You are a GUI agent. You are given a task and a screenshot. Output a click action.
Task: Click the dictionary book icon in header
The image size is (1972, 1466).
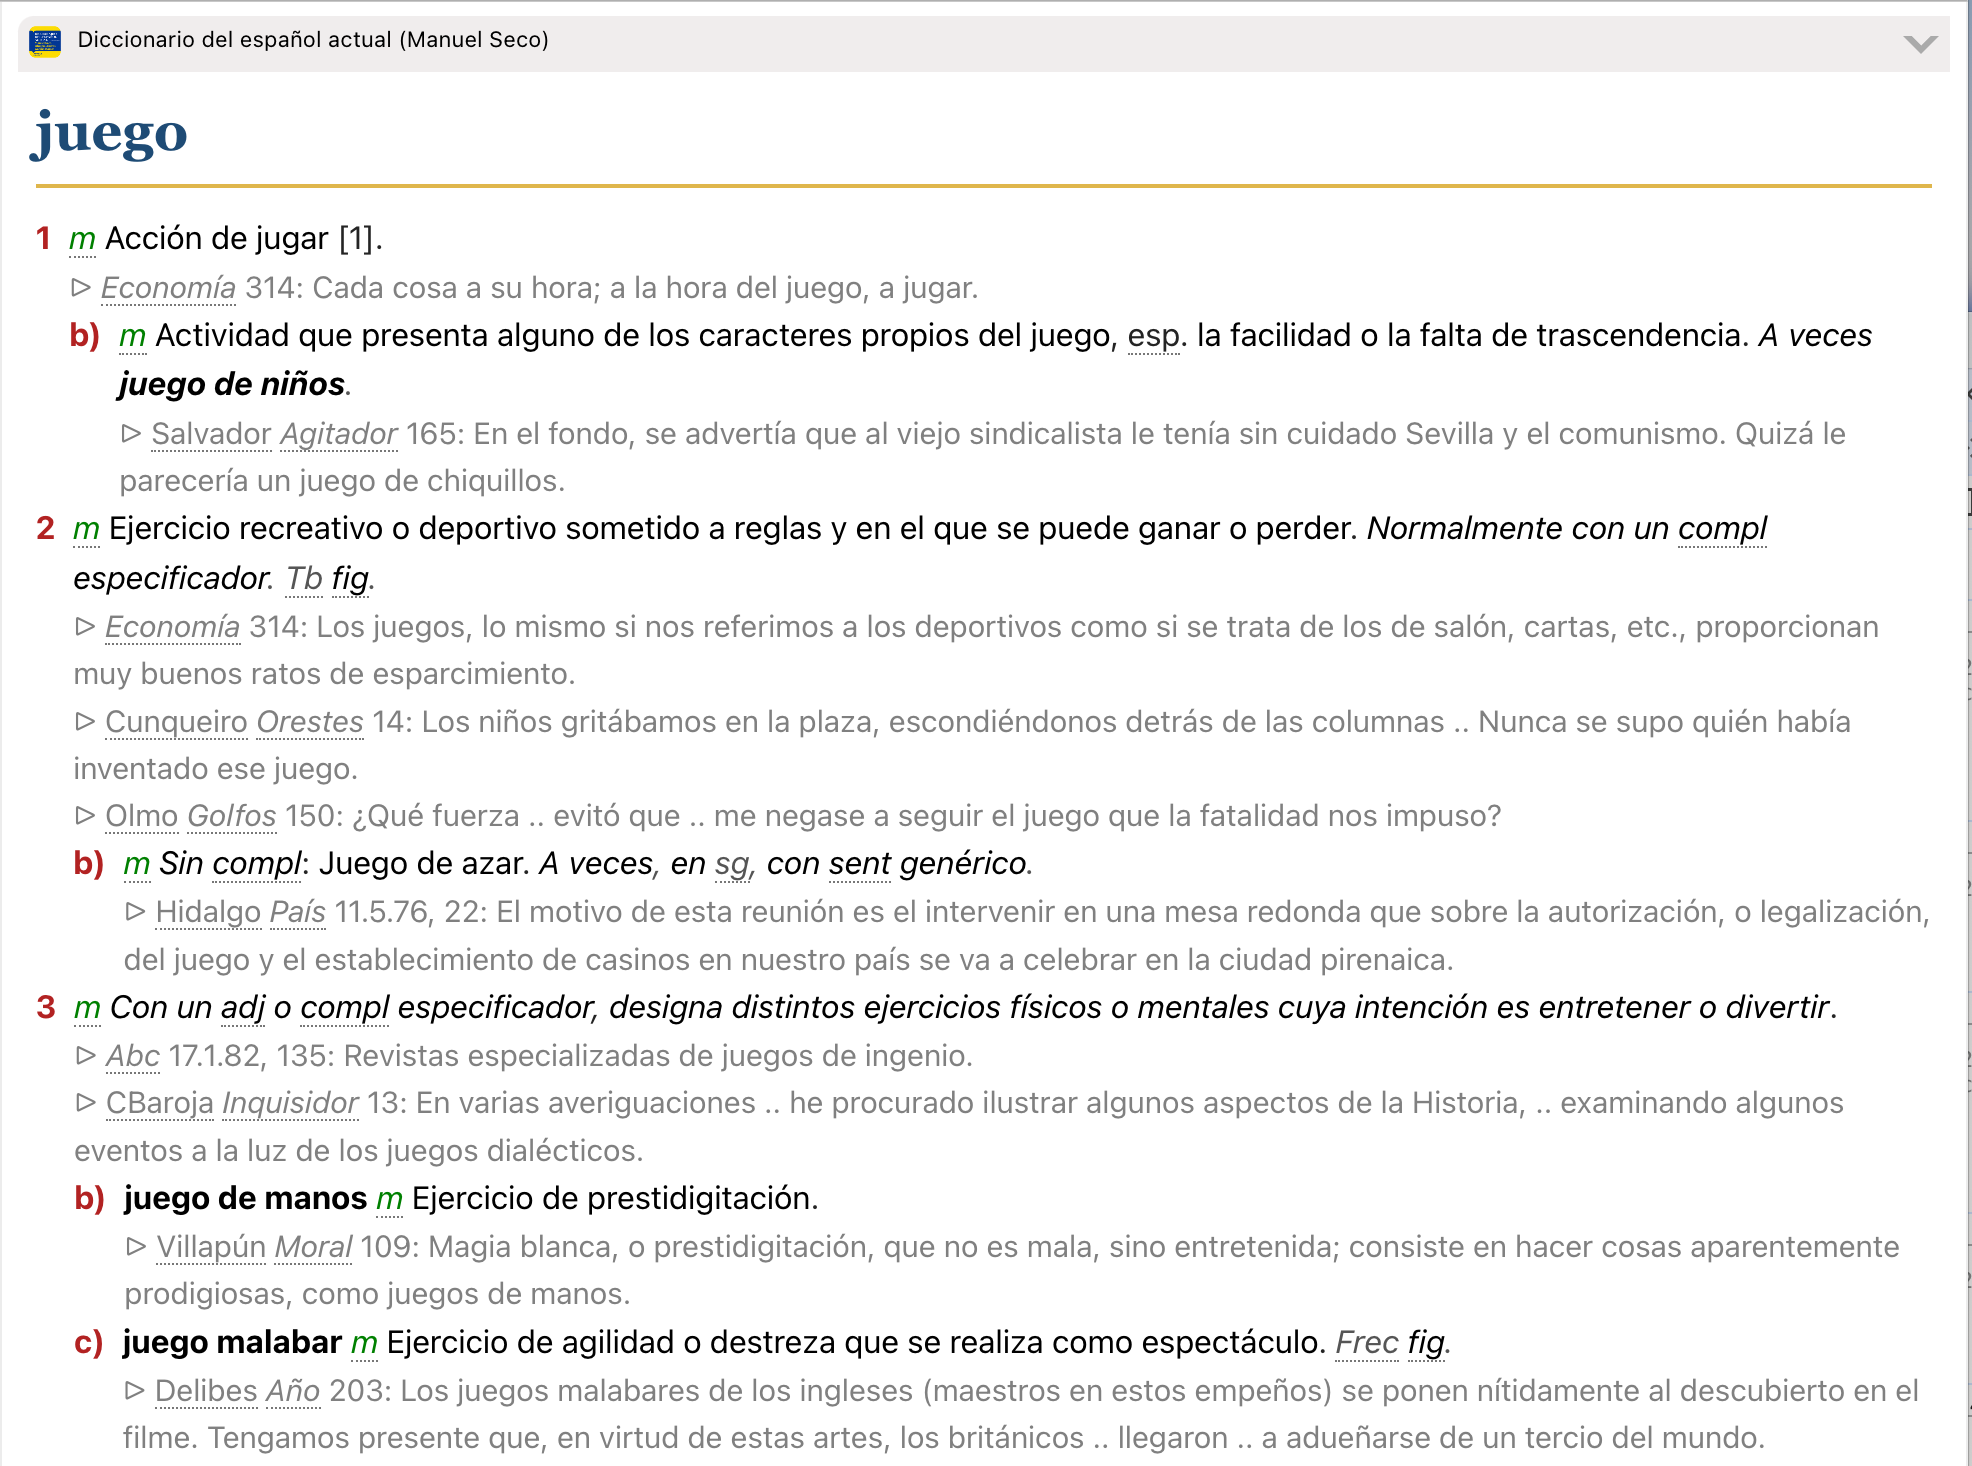point(45,41)
